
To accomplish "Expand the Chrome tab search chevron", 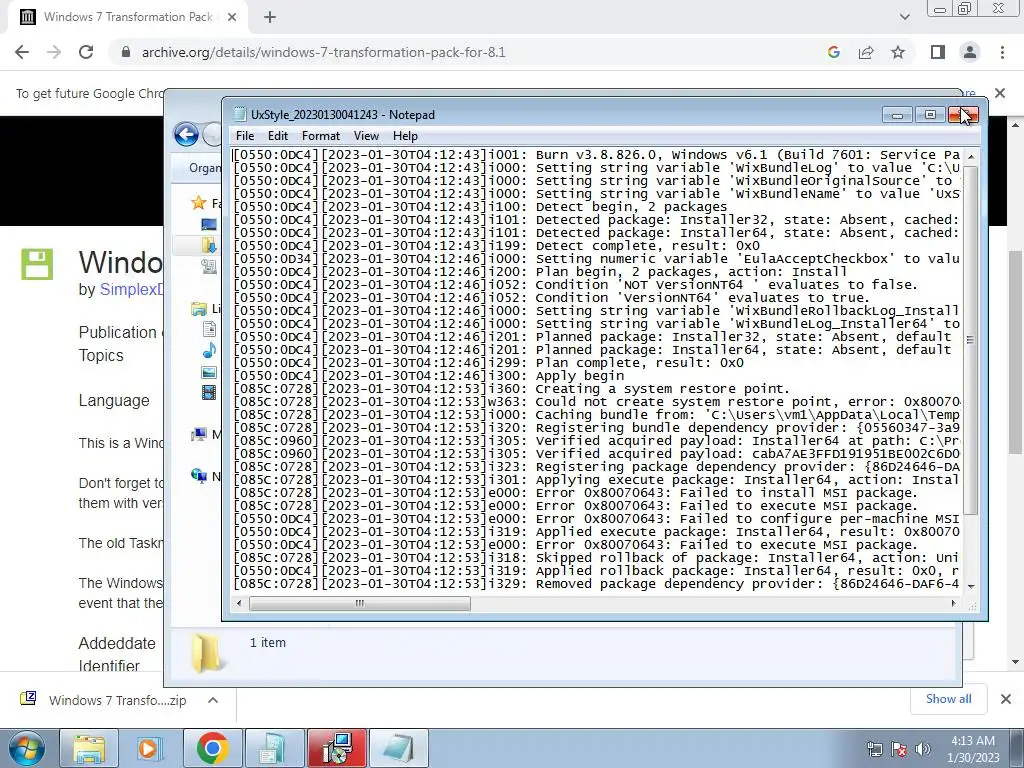I will coord(904,18).
